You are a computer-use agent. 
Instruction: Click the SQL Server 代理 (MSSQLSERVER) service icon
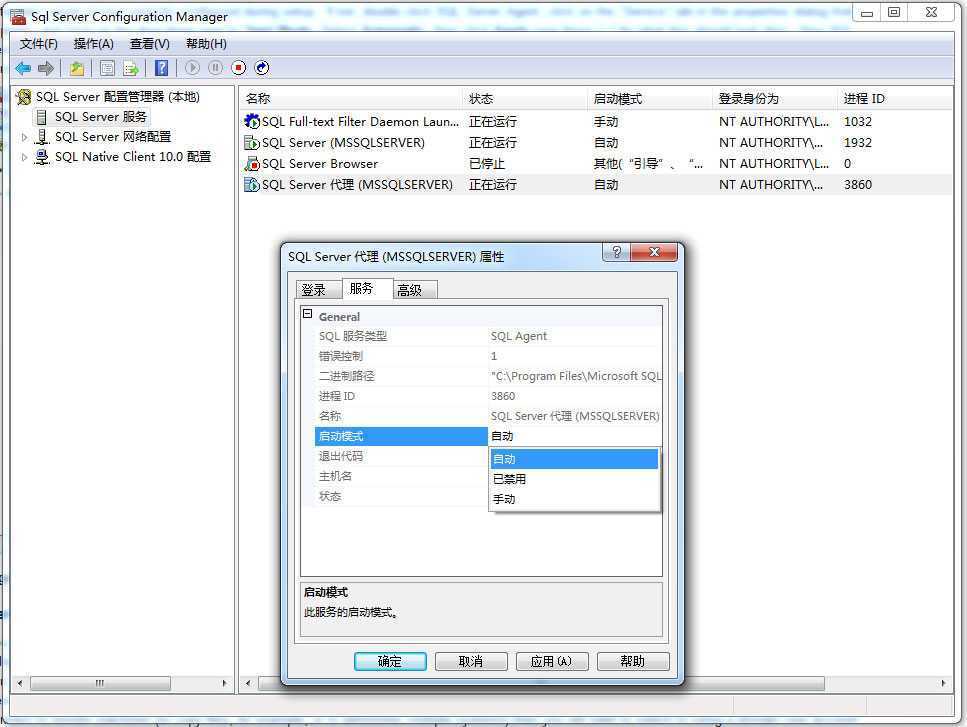click(252, 184)
